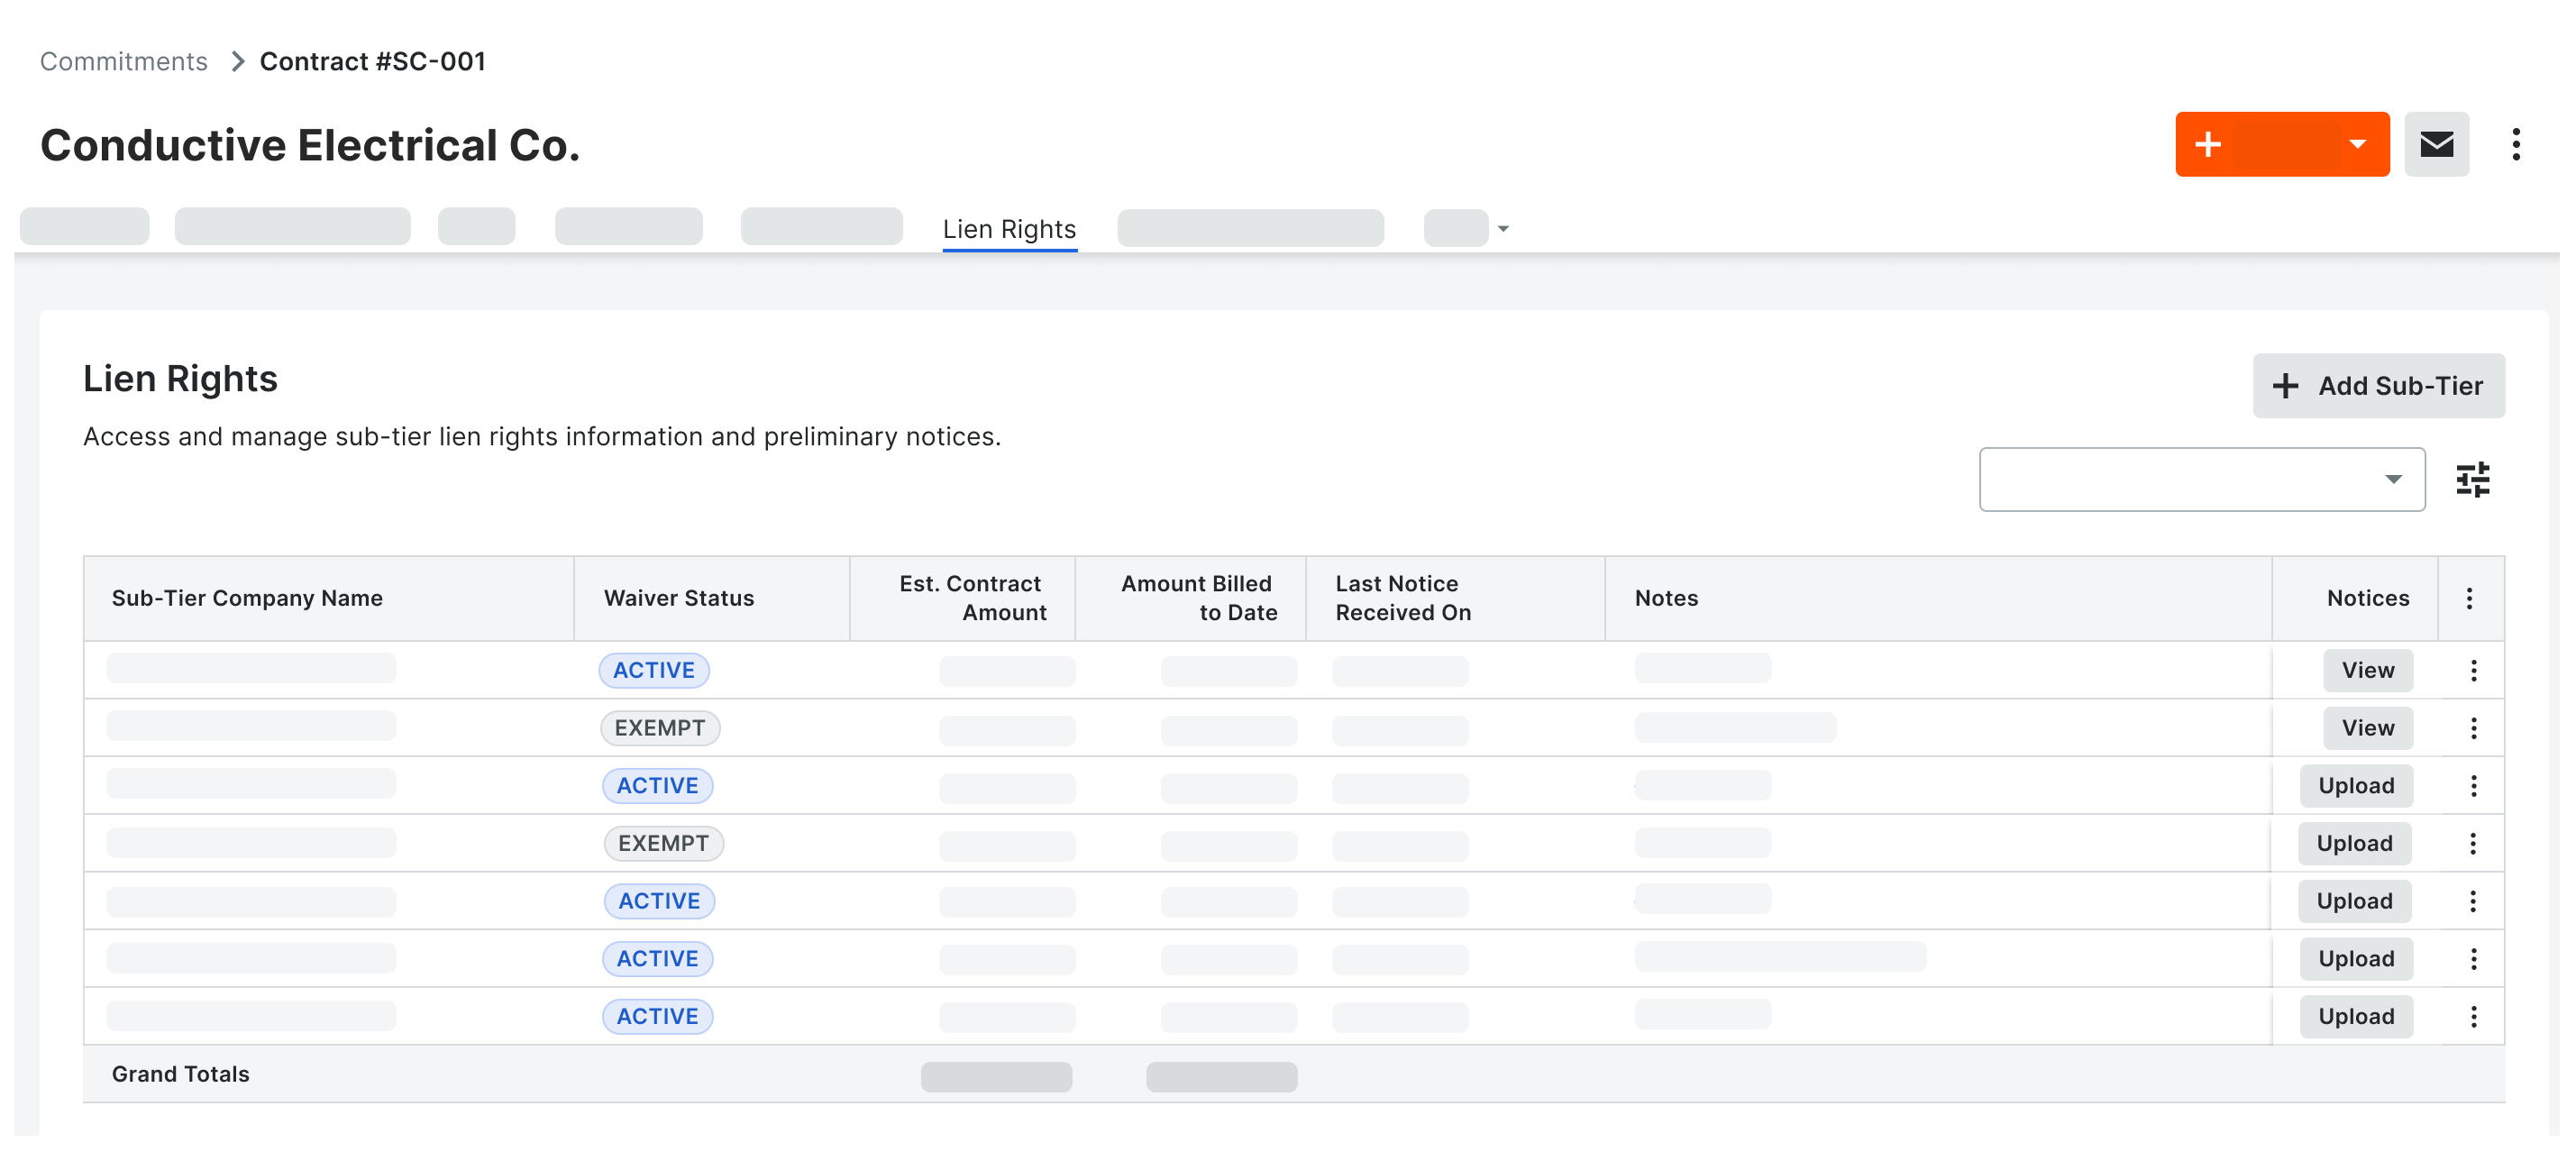Click Upload on the third row
The image size is (2576, 1152).
point(2356,786)
